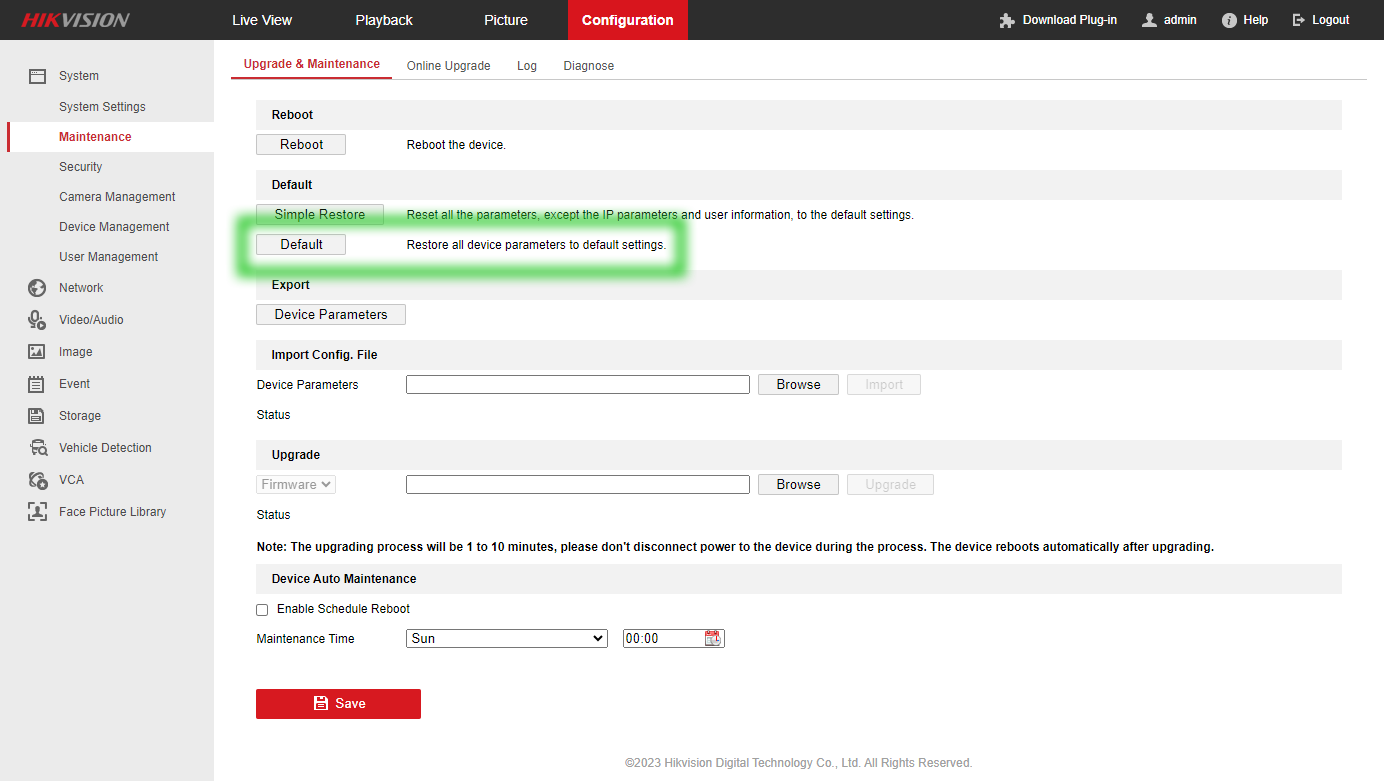This screenshot has width=1384, height=781.
Task: Click the Simple Restore button
Action: [x=320, y=215]
